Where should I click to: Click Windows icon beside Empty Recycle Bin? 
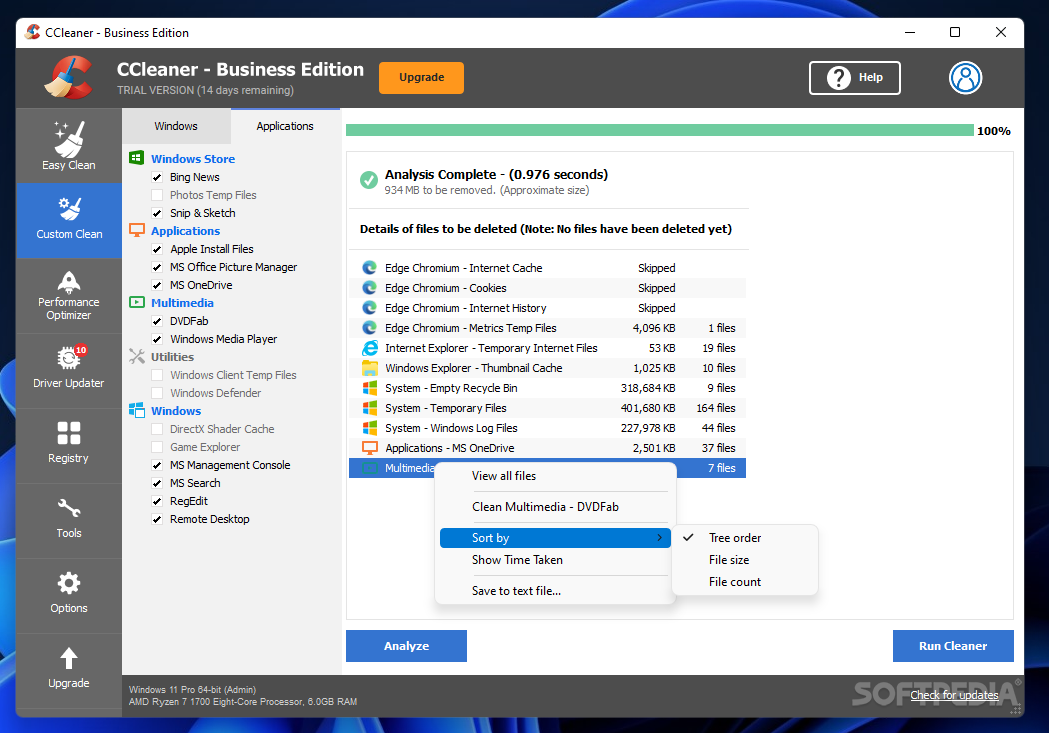coord(369,388)
